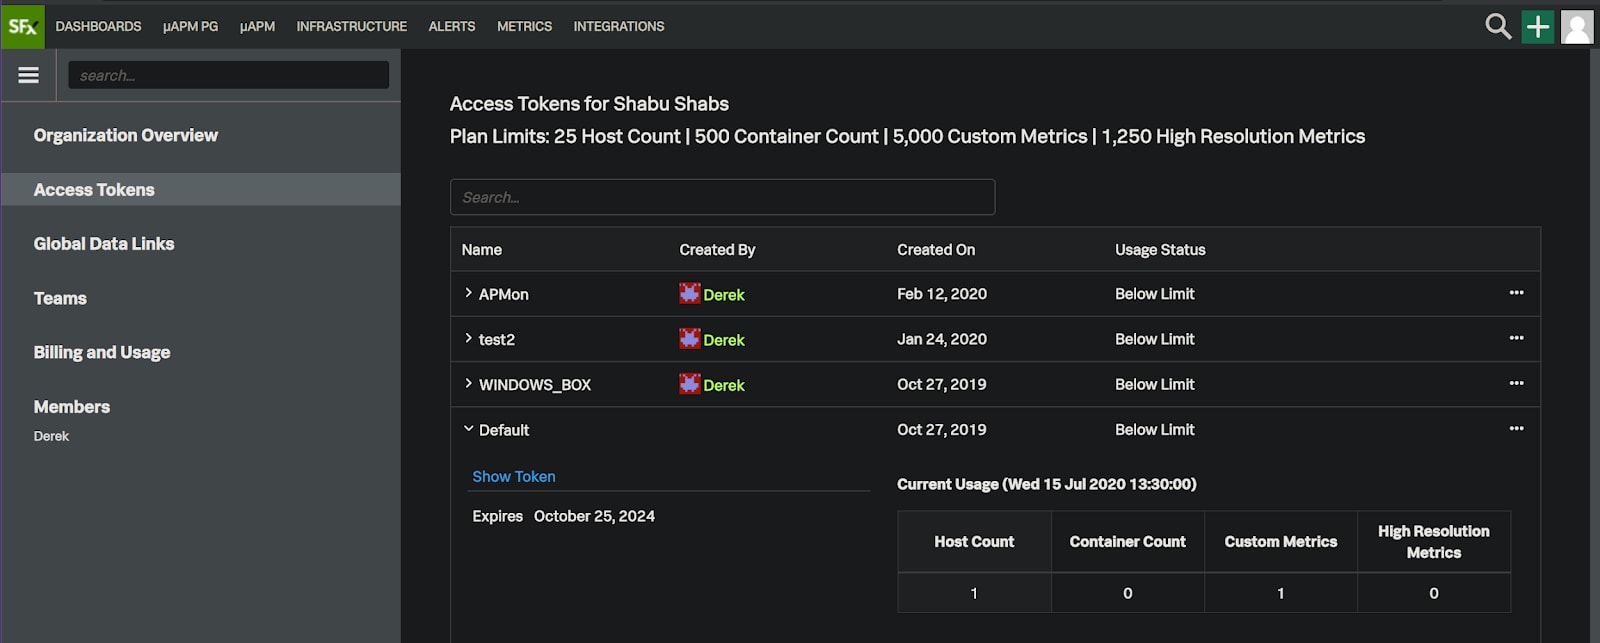Open the user profile avatar icon

tap(1577, 26)
